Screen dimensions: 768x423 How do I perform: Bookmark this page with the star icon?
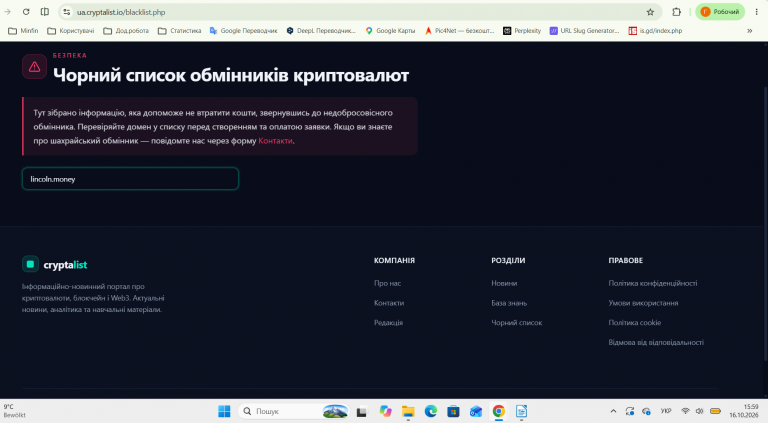point(650,12)
